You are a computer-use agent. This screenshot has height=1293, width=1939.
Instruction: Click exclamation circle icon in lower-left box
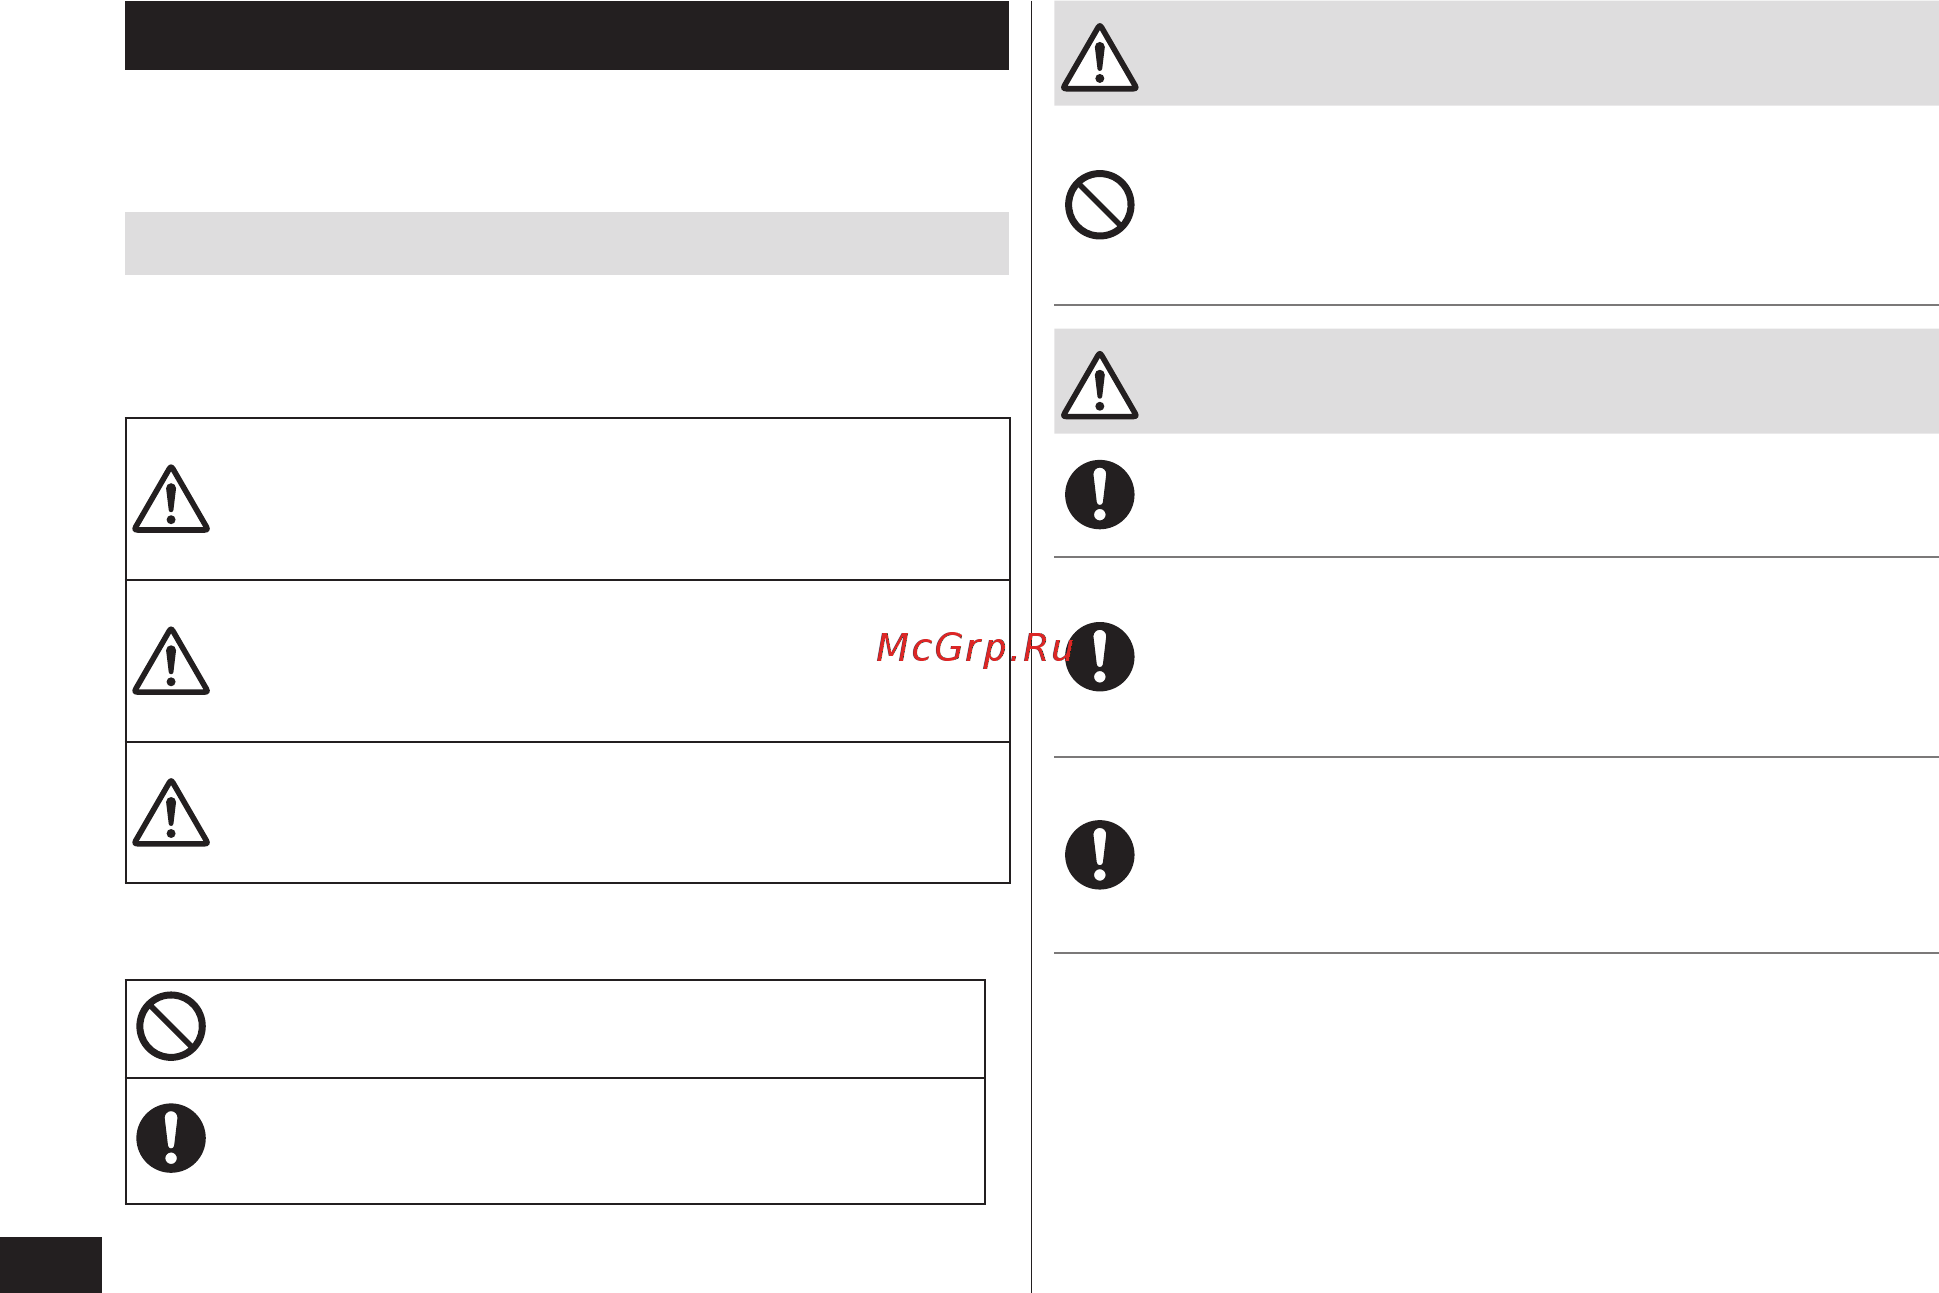pyautogui.click(x=171, y=1138)
